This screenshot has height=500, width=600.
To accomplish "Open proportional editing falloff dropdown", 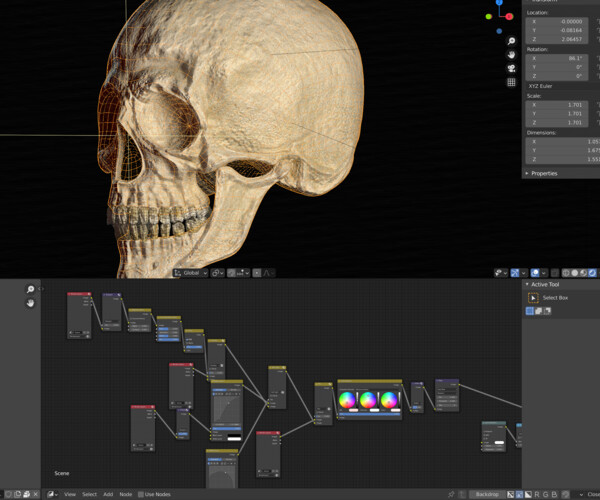I will (269, 273).
